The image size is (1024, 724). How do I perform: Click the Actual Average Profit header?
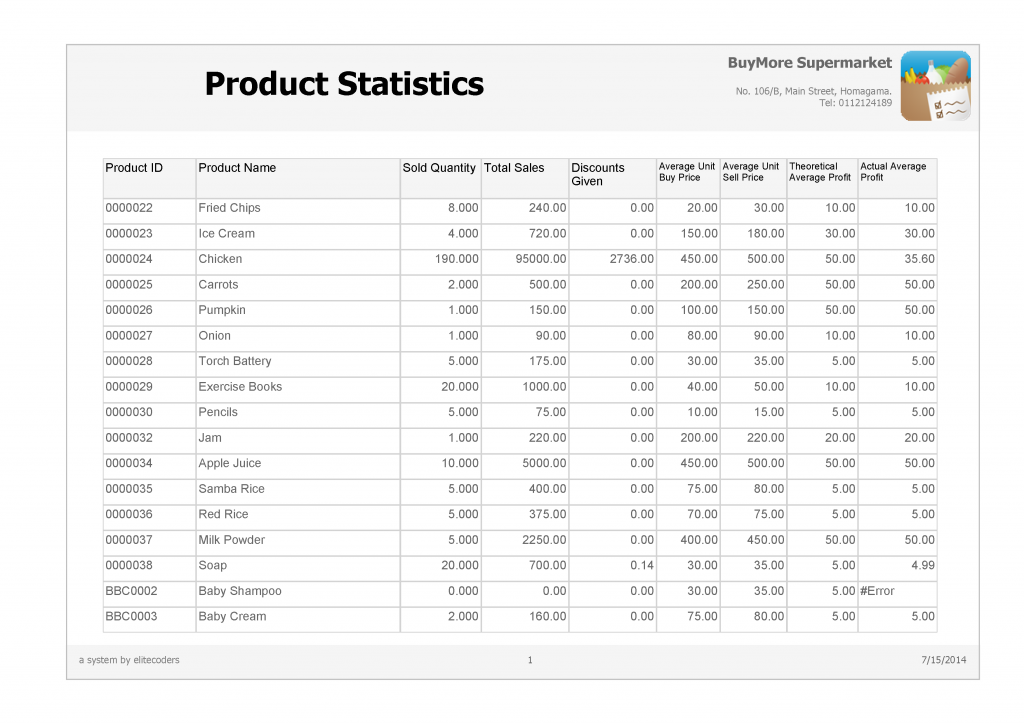[893, 172]
